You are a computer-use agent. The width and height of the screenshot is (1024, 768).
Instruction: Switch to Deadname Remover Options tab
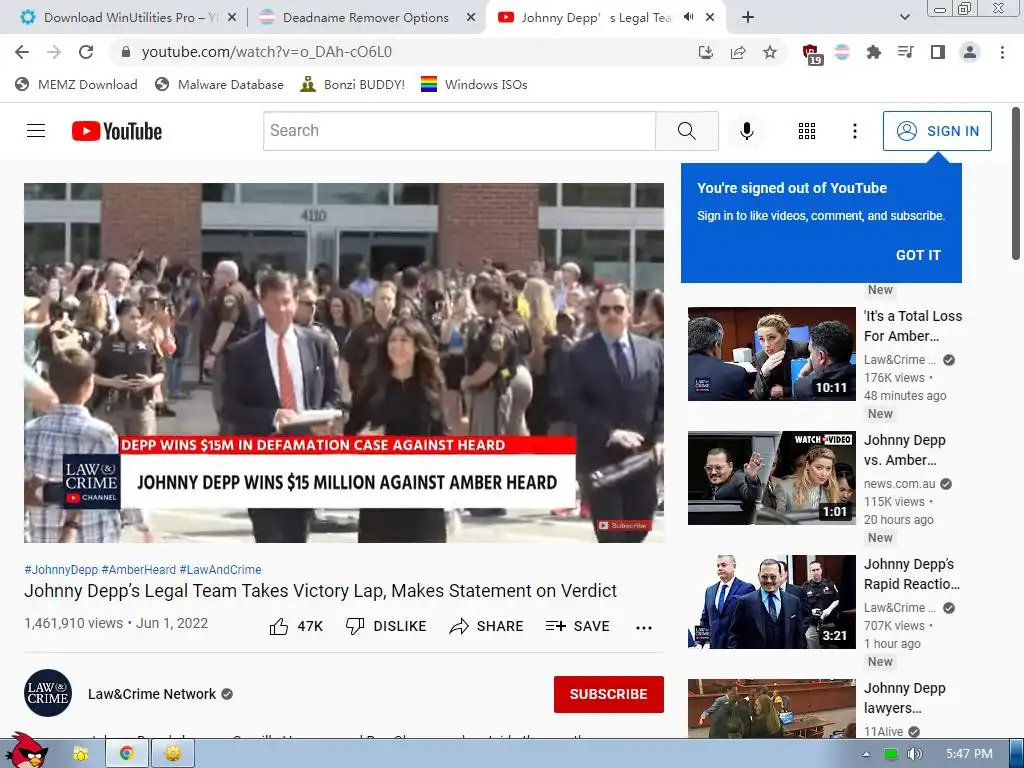(365, 18)
